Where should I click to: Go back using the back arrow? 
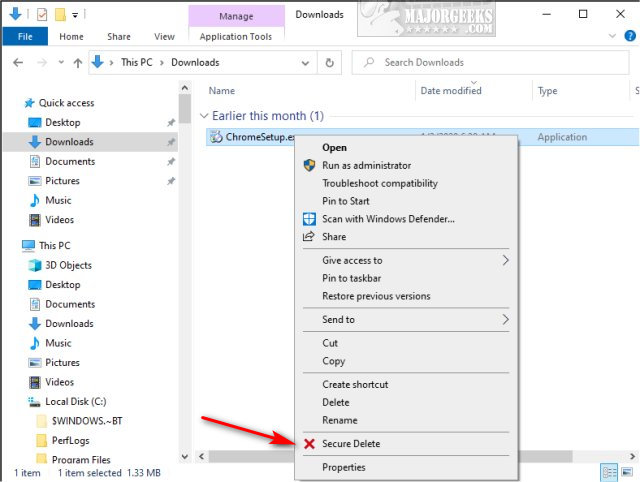pyautogui.click(x=18, y=62)
